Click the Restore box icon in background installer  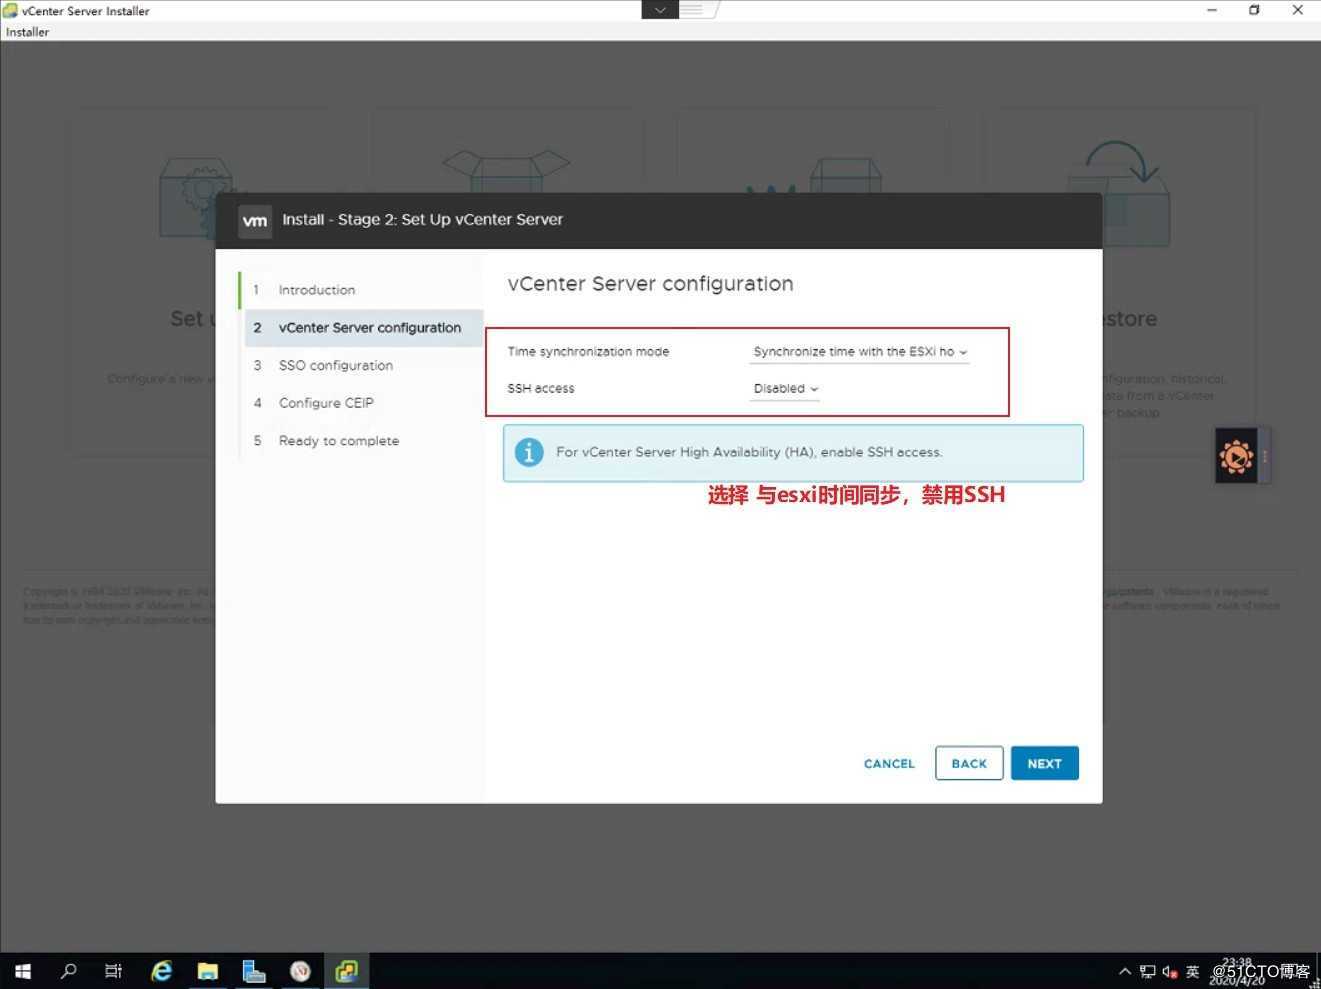click(1119, 193)
